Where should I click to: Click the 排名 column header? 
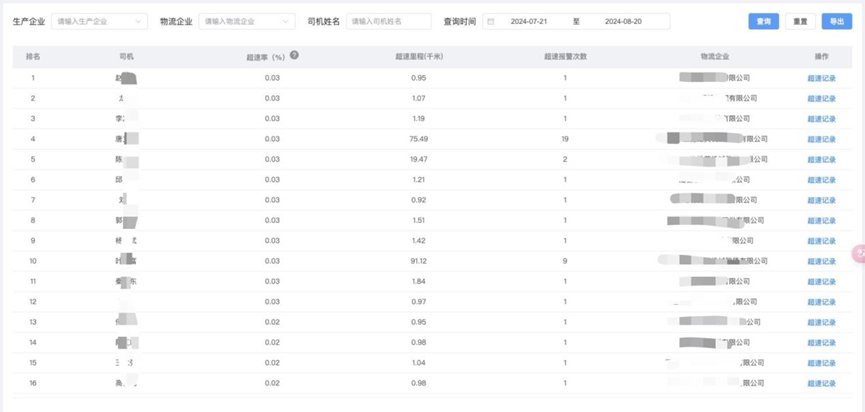pos(33,57)
